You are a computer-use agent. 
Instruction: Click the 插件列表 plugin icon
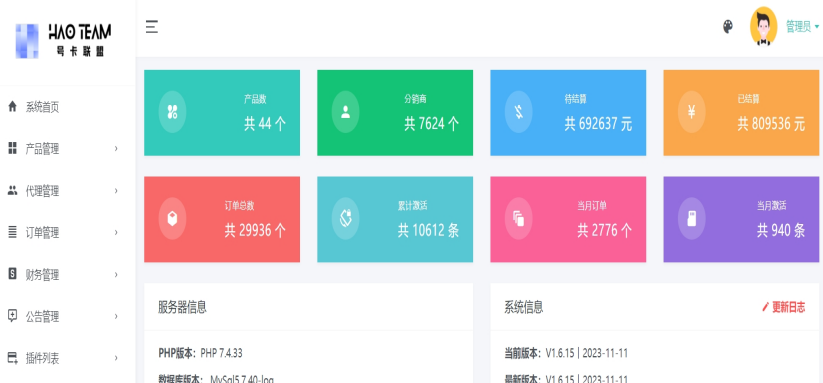13,358
